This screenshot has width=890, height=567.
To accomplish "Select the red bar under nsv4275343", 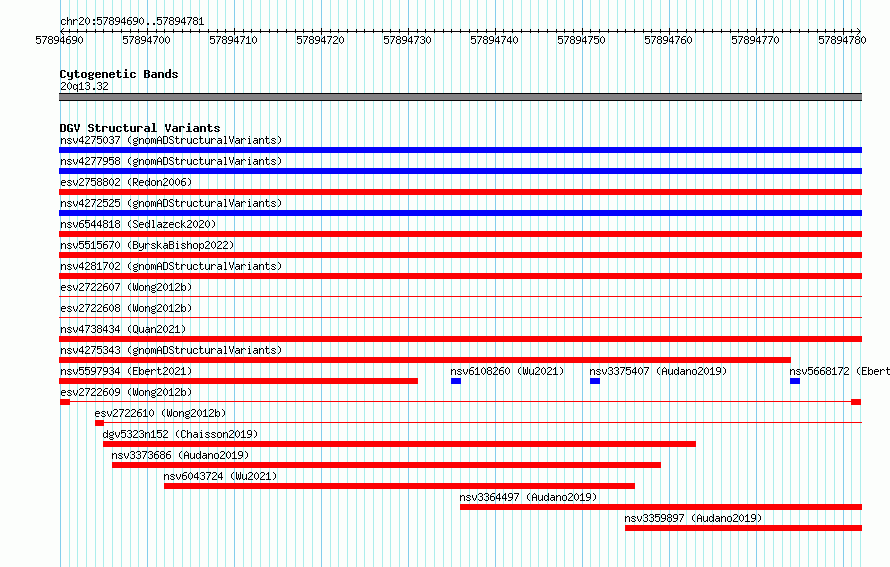I will (x=425, y=360).
